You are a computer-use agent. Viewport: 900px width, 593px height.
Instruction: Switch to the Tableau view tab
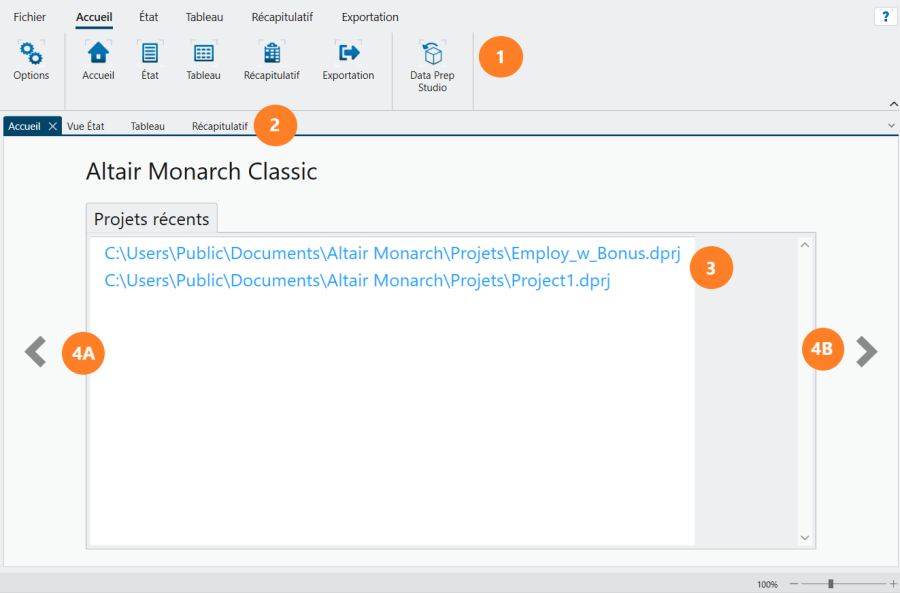[148, 126]
